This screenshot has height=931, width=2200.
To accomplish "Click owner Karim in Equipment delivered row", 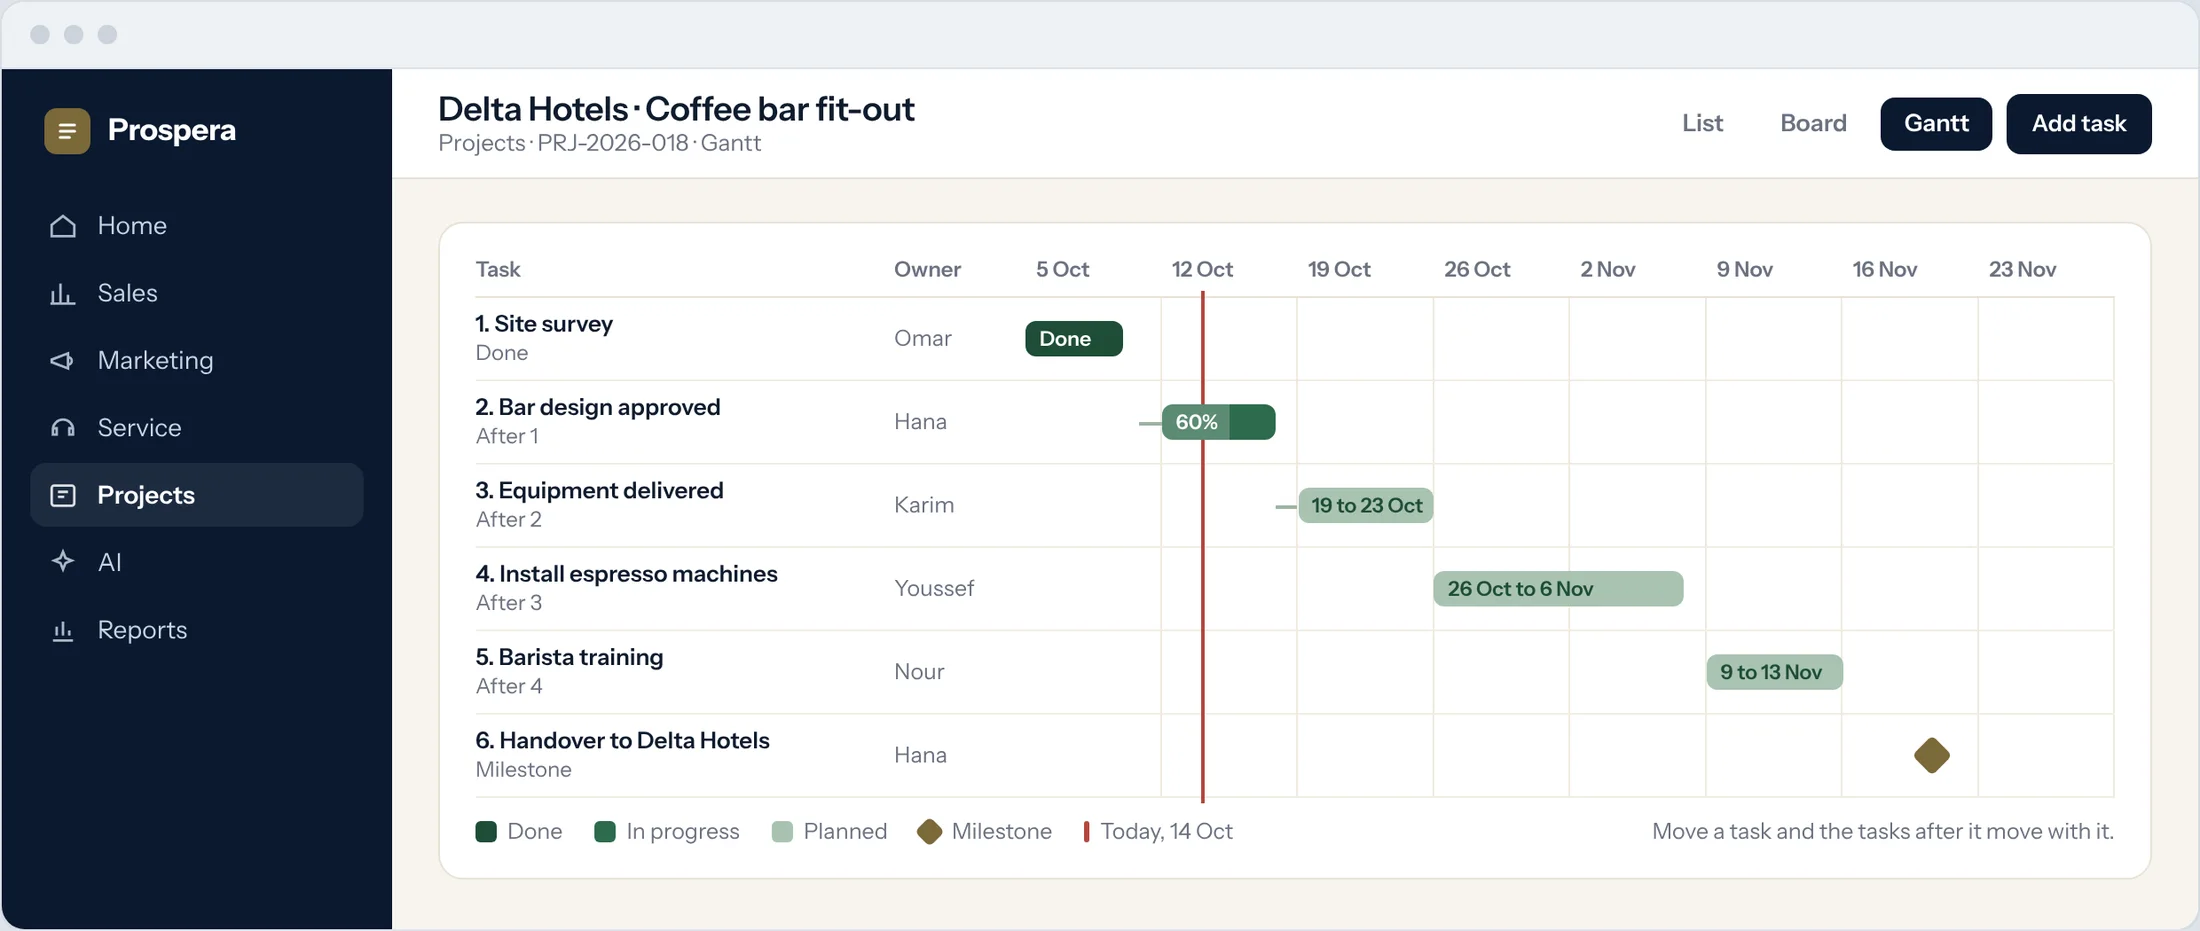I will 924,505.
